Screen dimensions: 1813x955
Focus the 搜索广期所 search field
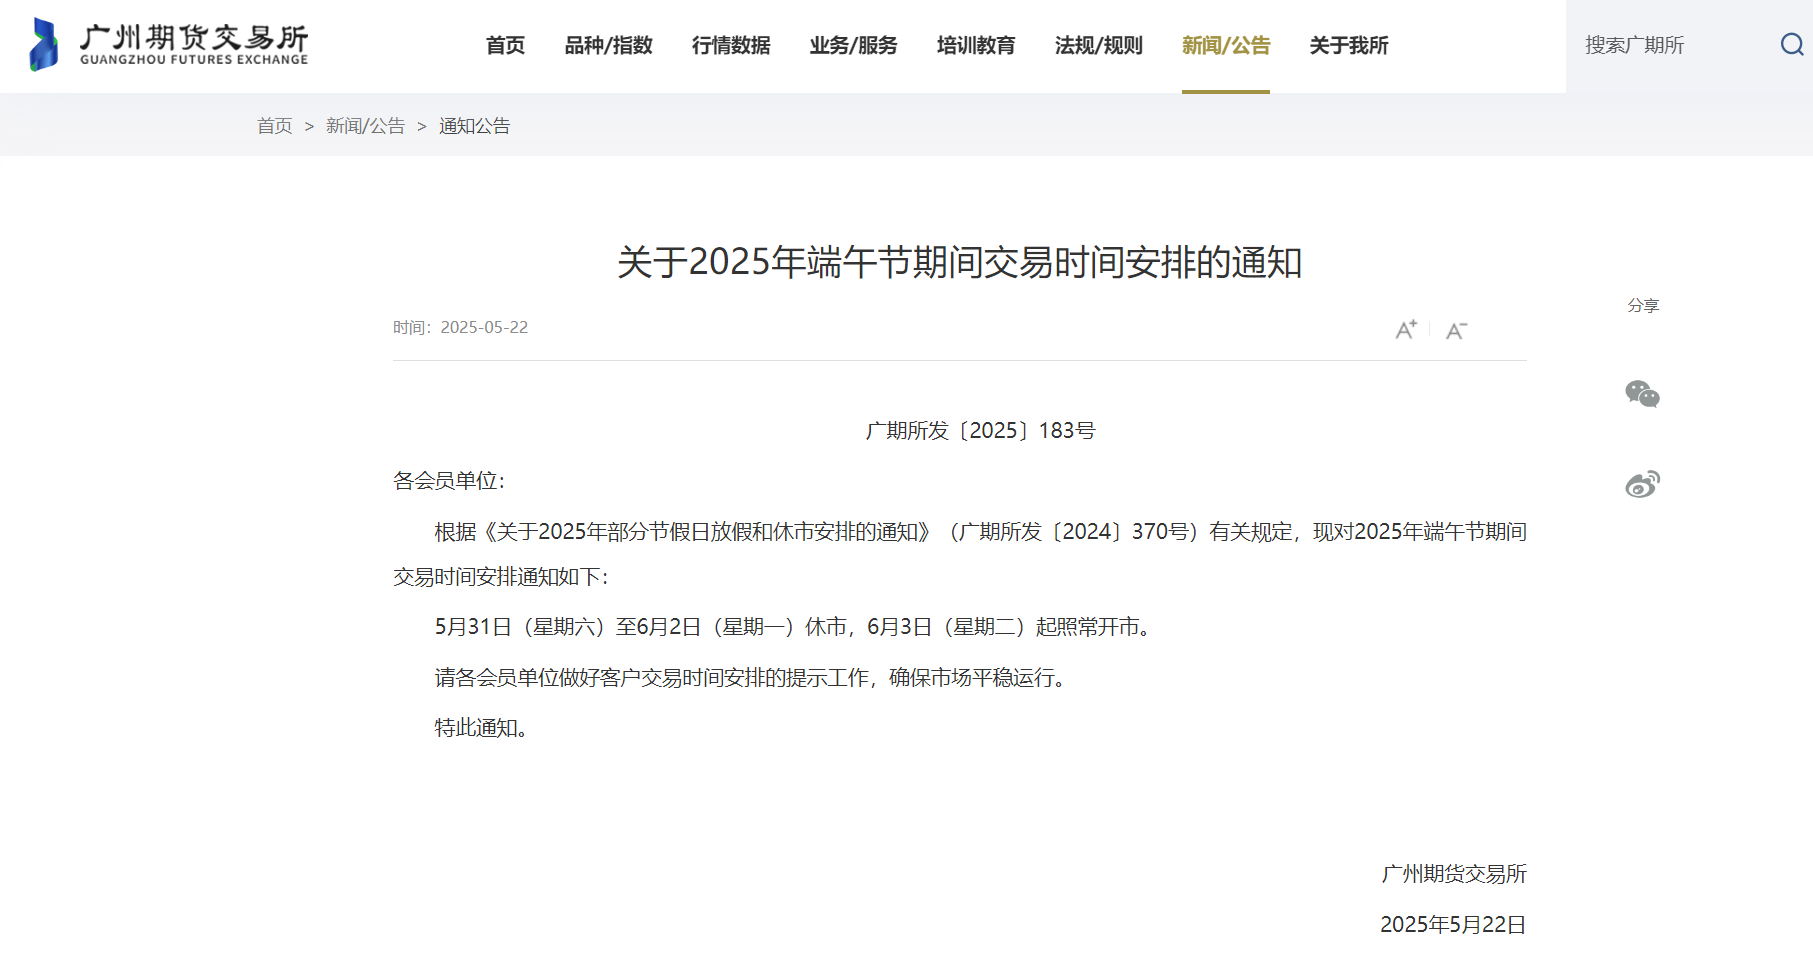(1670, 45)
